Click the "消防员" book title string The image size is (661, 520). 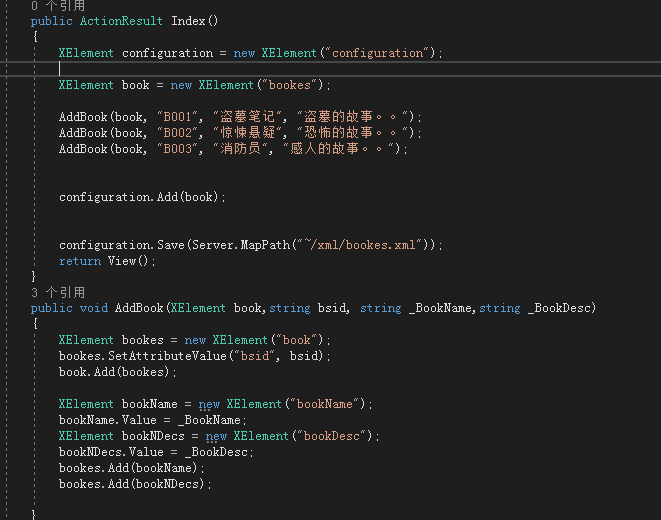pos(239,149)
